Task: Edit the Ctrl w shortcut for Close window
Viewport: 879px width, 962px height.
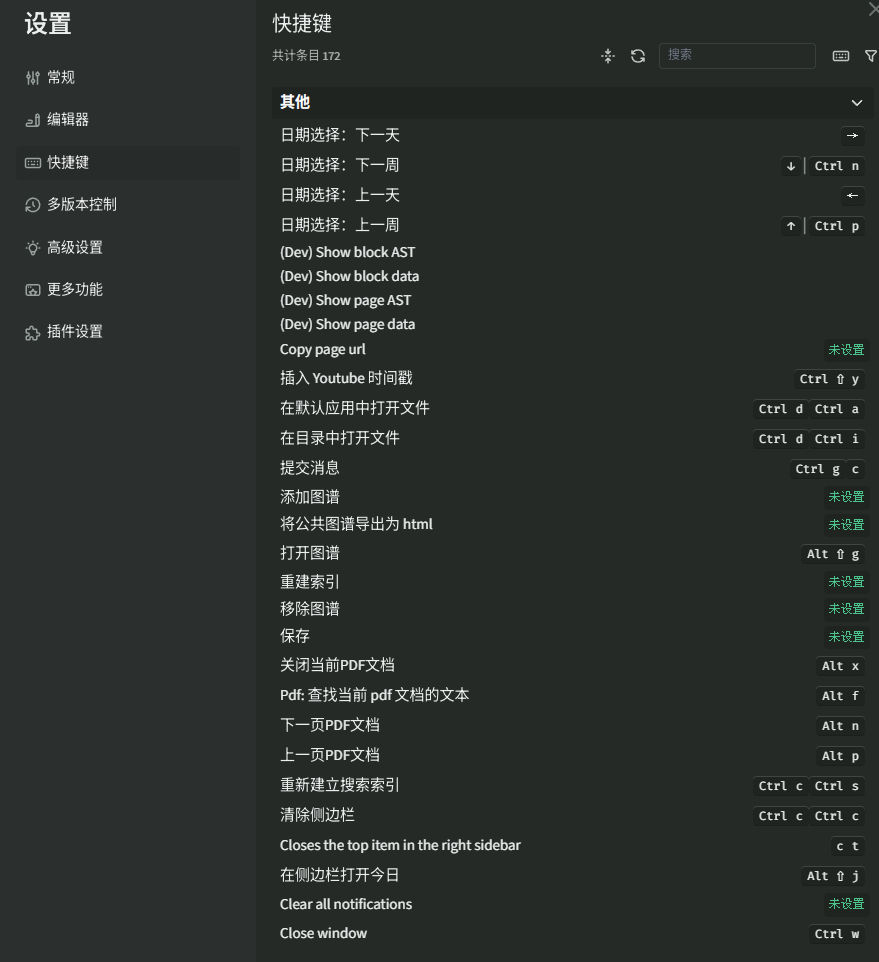Action: pos(837,934)
